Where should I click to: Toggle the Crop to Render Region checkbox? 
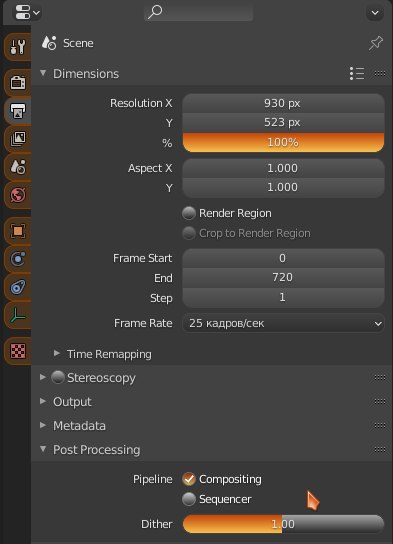(x=189, y=233)
